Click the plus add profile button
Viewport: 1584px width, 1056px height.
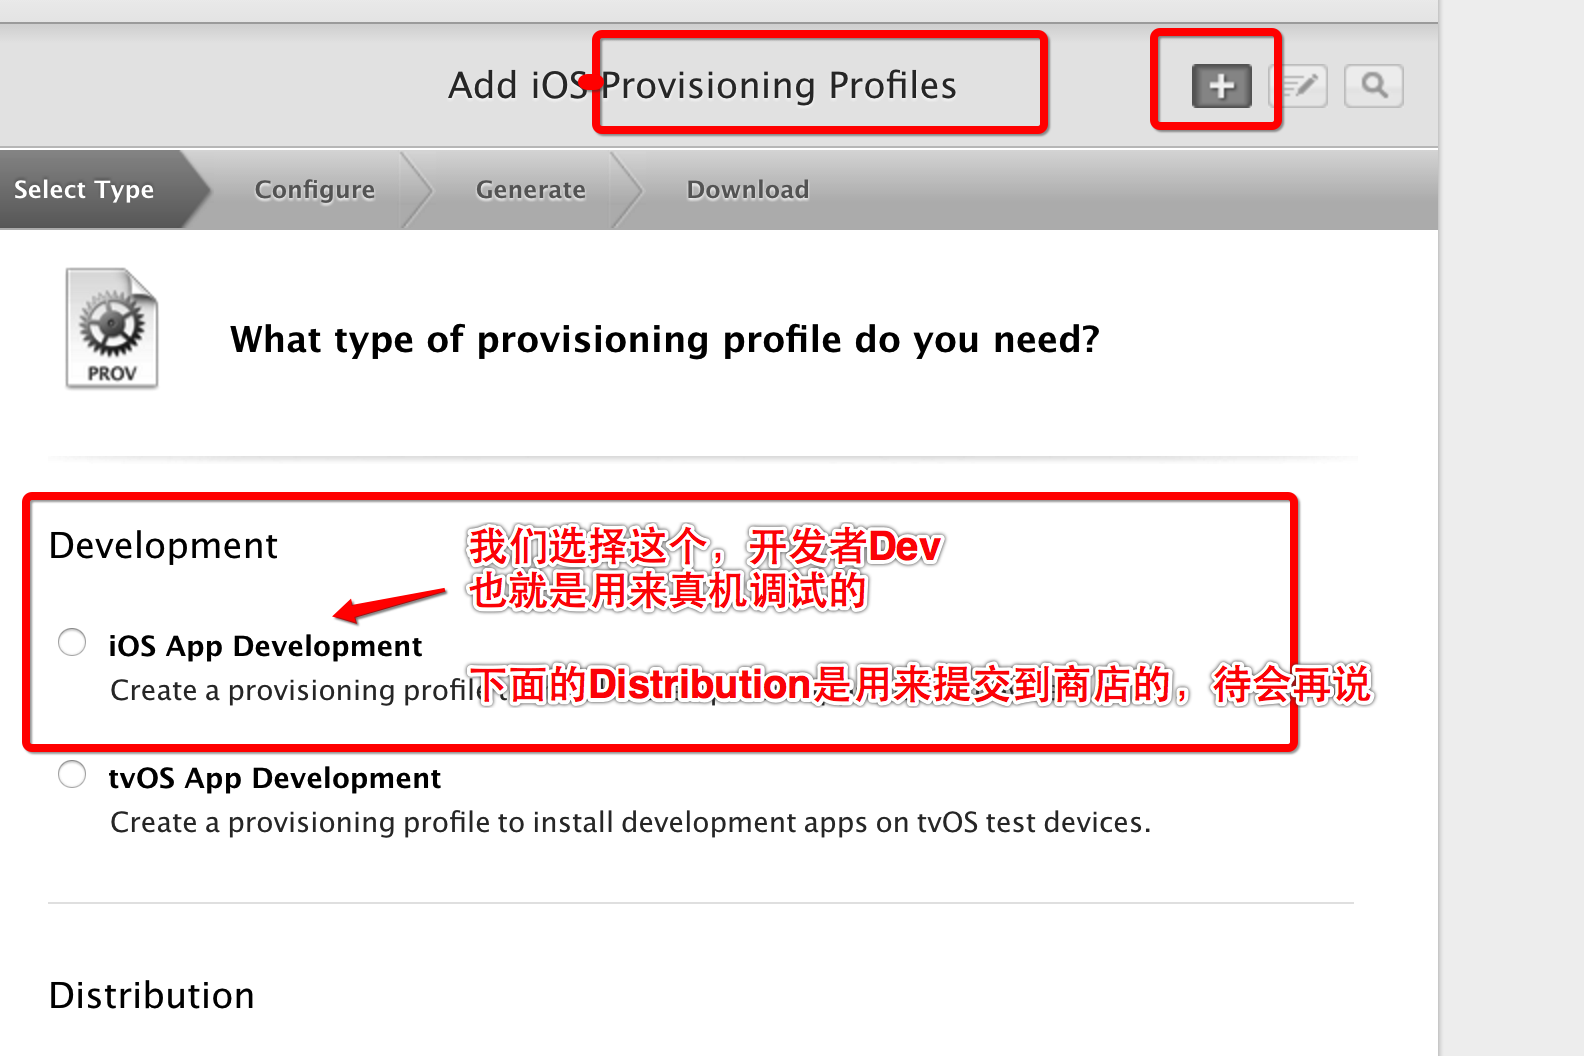[1221, 86]
